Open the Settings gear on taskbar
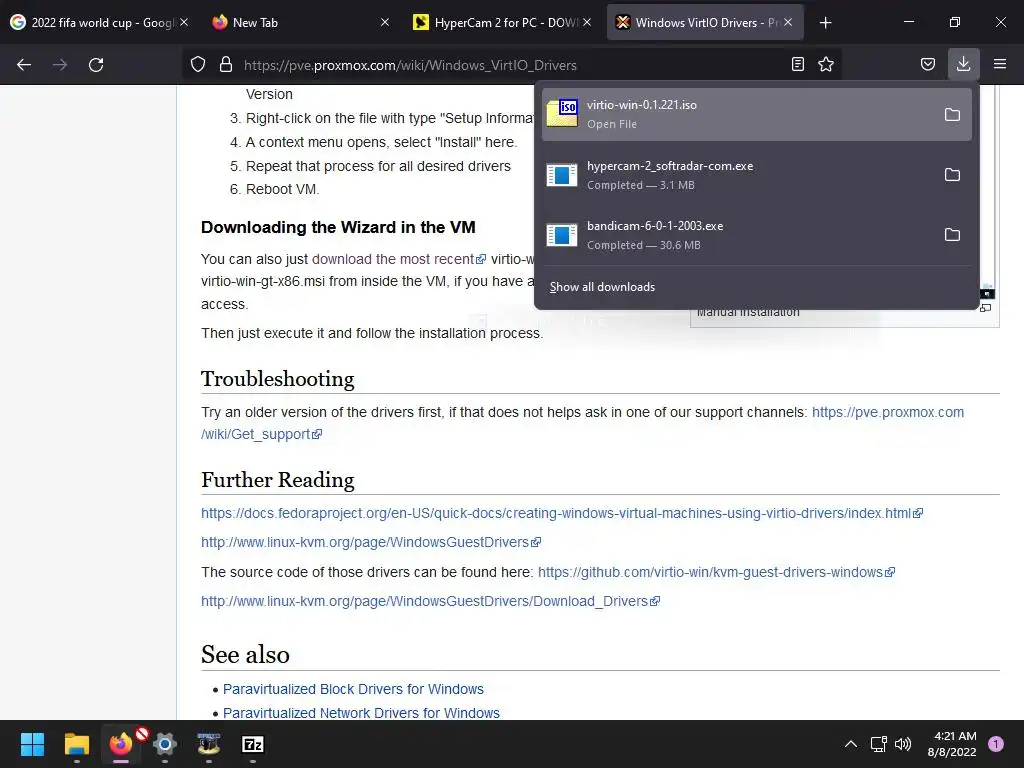The width and height of the screenshot is (1024, 768). (x=165, y=744)
